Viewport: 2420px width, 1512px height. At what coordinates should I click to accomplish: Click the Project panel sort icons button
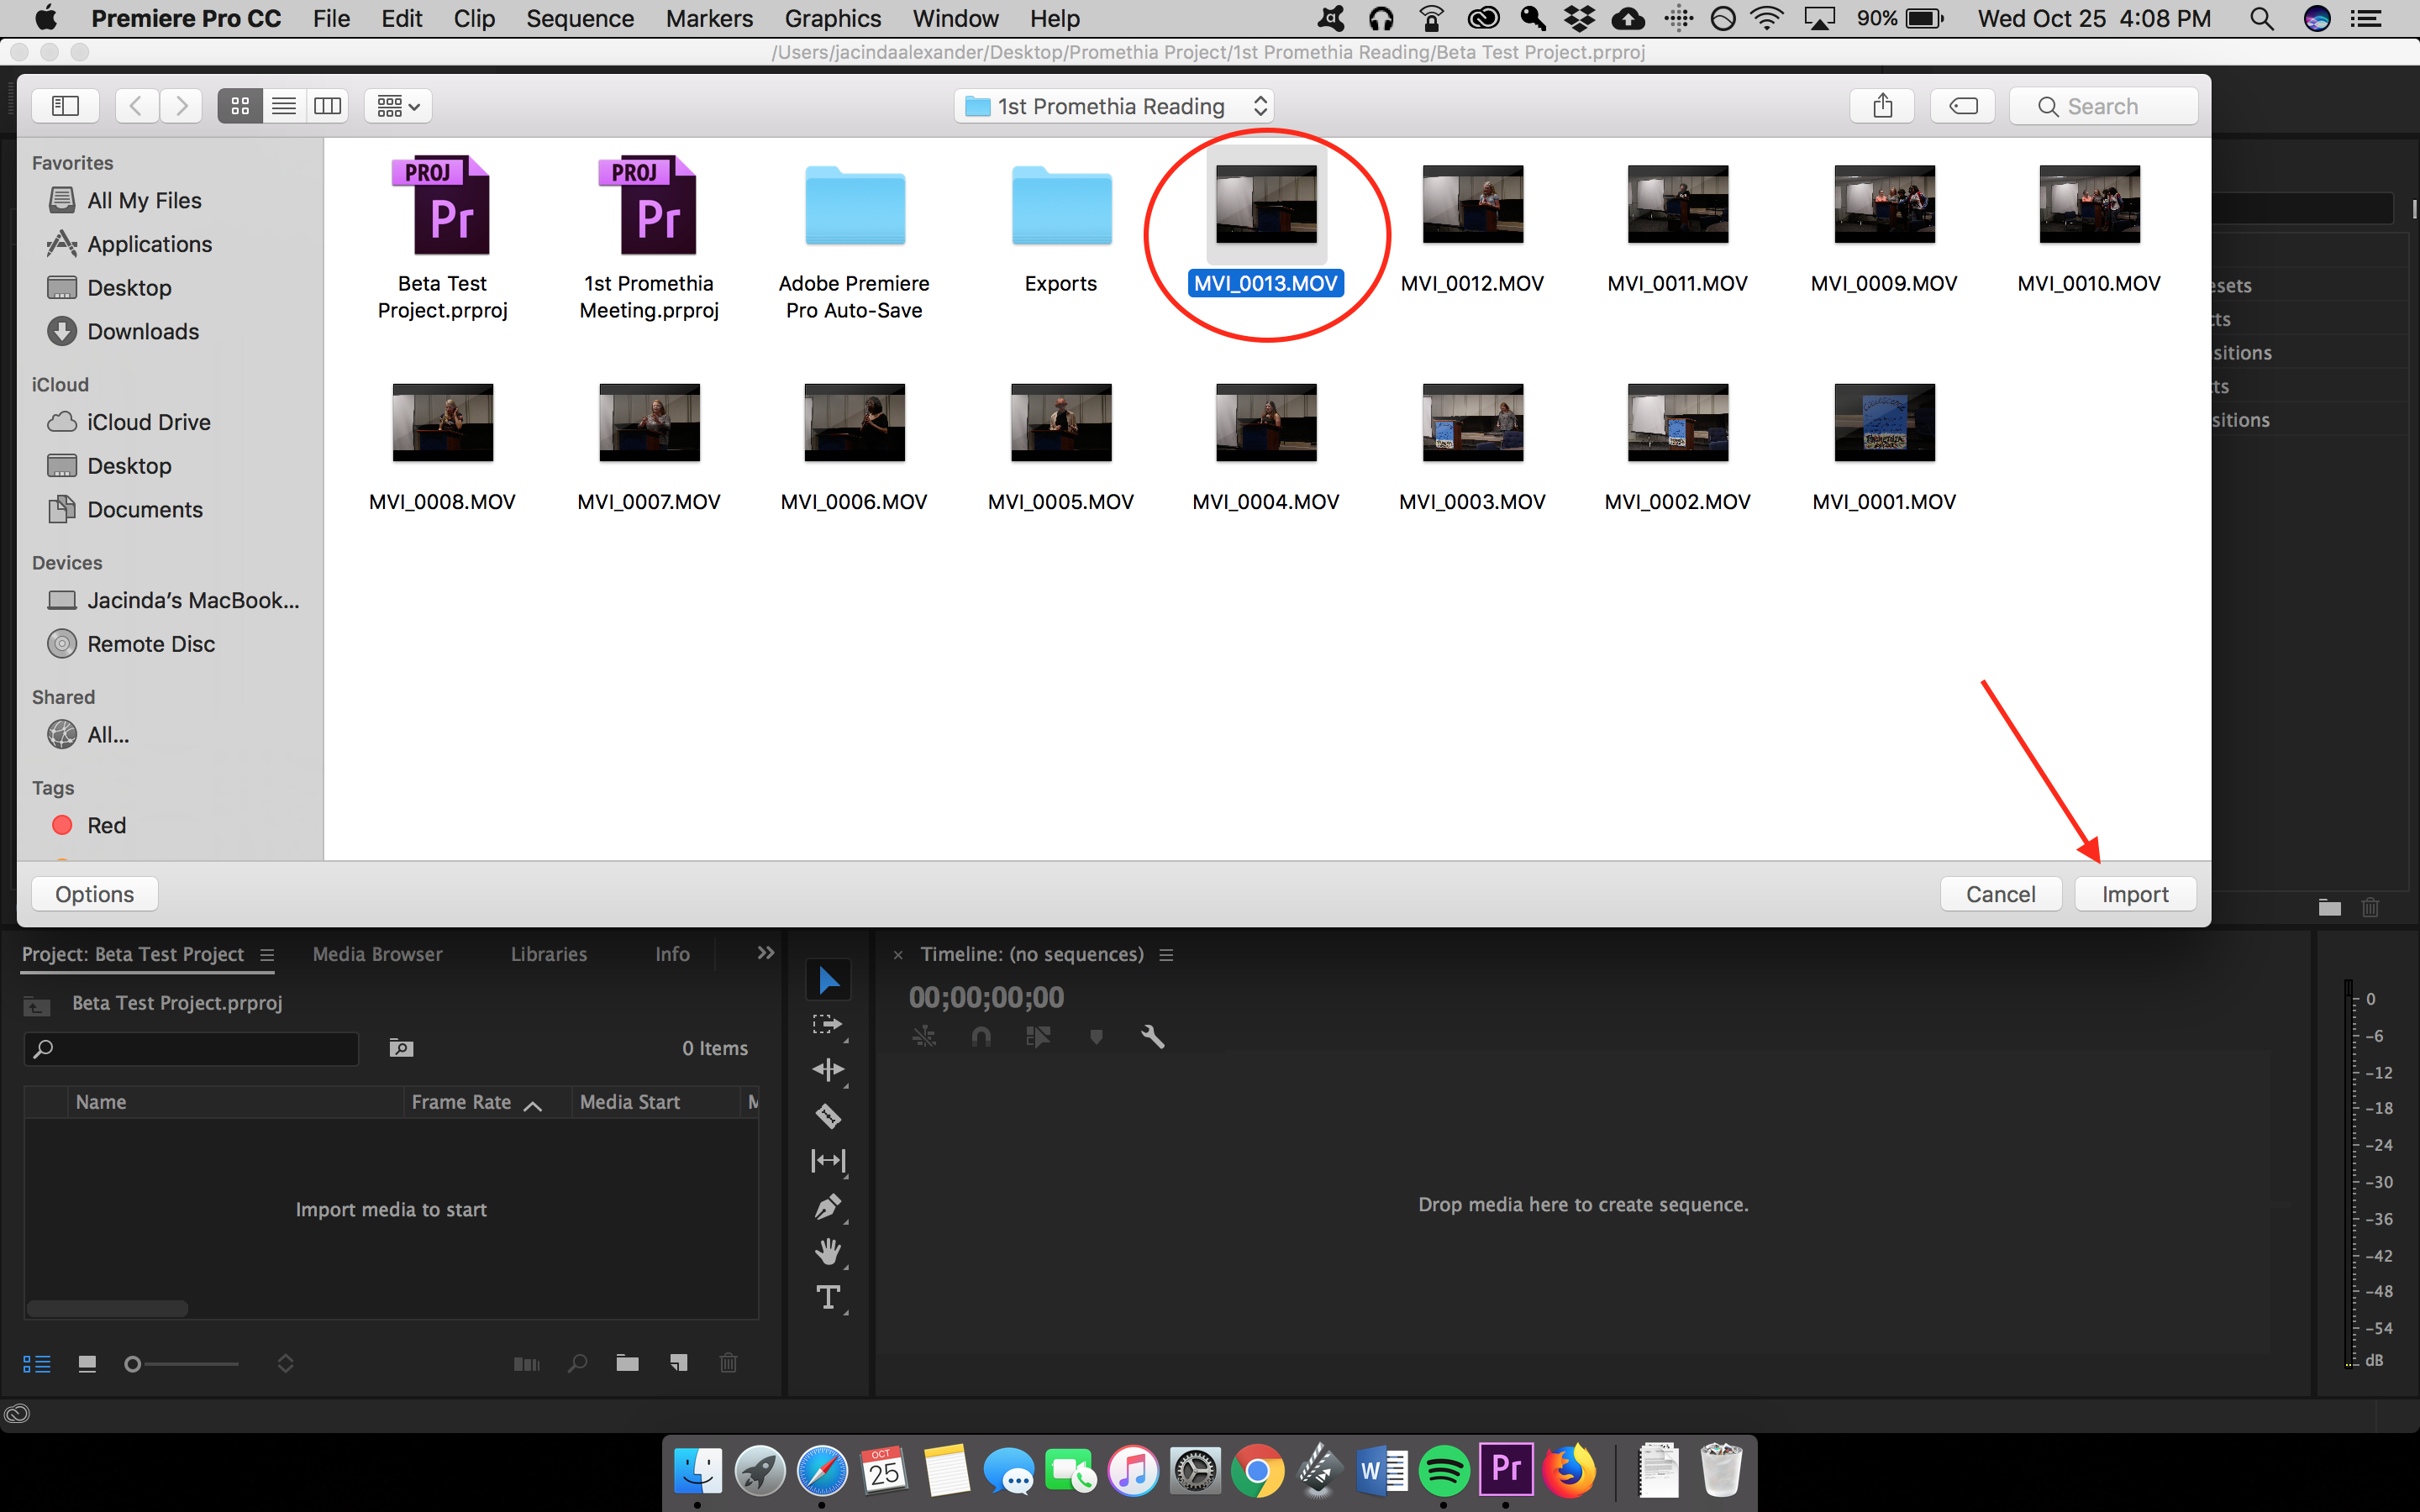(285, 1364)
